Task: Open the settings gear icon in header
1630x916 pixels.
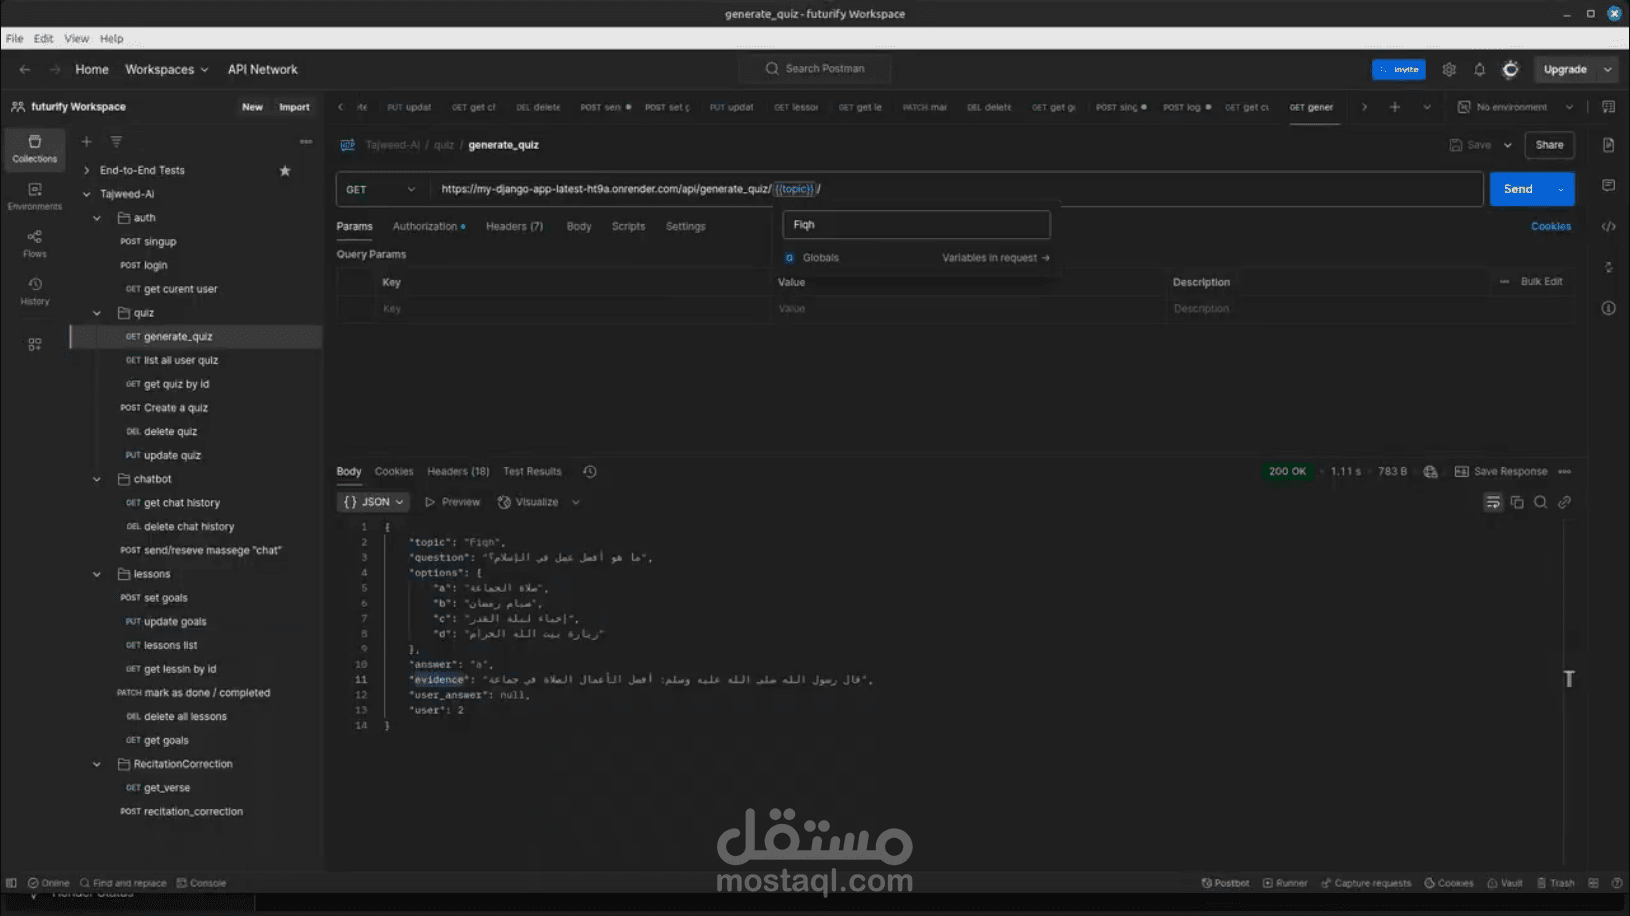Action: 1449,70
